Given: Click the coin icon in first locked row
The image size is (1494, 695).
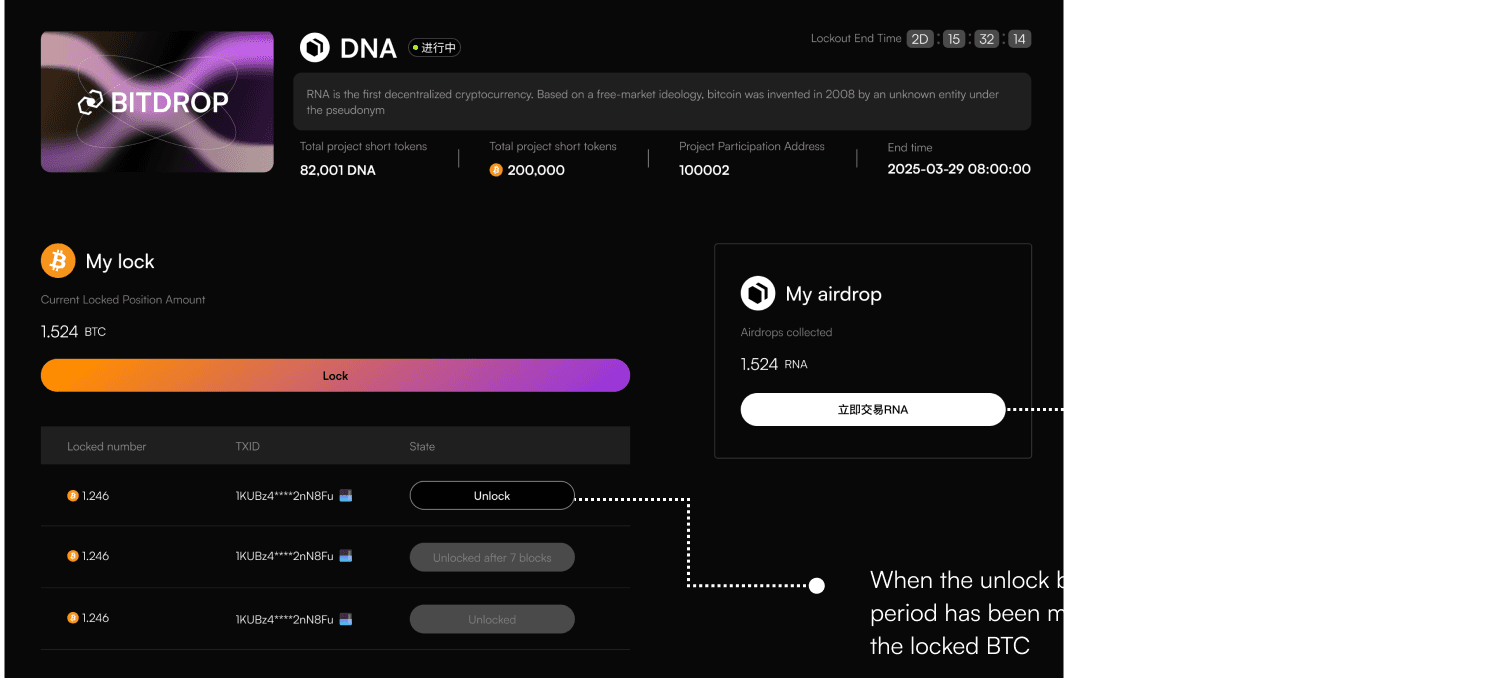Looking at the screenshot, I should click(x=72, y=496).
